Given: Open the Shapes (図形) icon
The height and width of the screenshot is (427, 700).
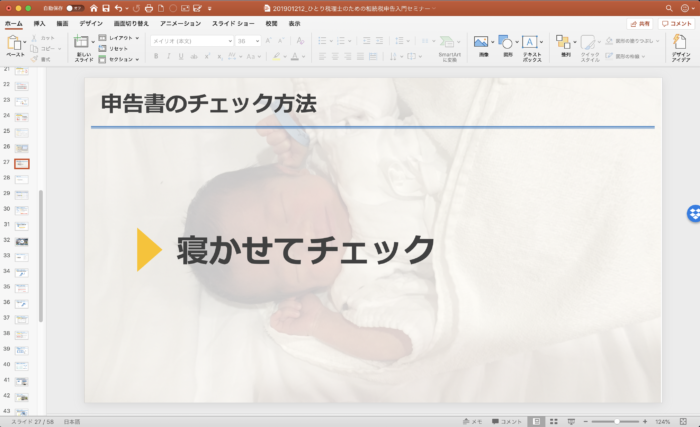Looking at the screenshot, I should [507, 46].
